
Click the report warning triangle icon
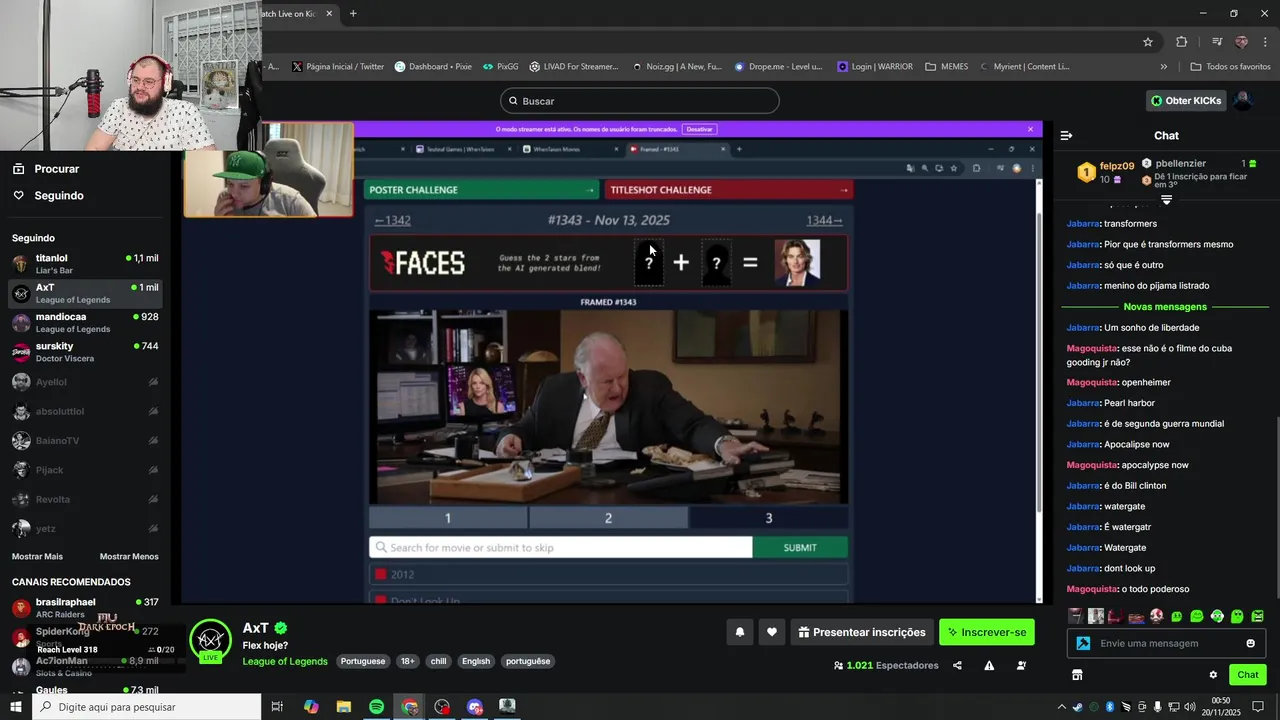(989, 665)
